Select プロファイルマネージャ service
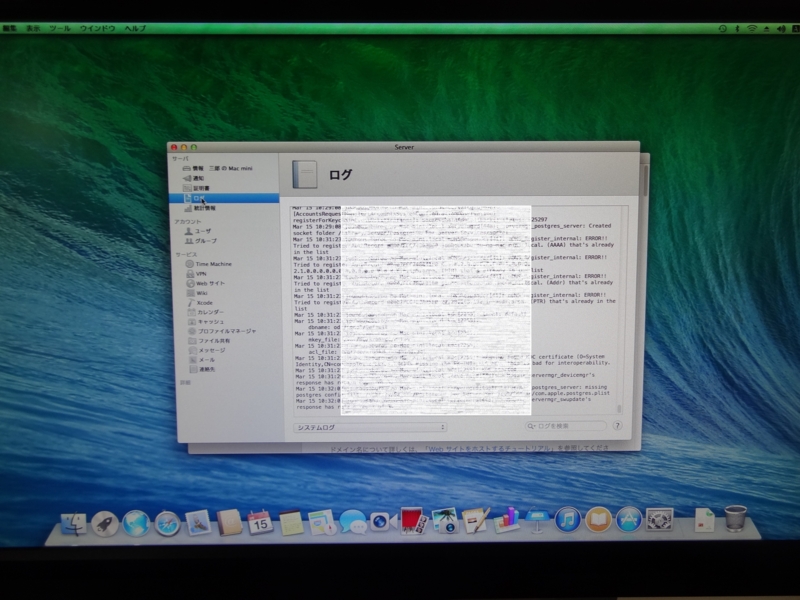 222,331
